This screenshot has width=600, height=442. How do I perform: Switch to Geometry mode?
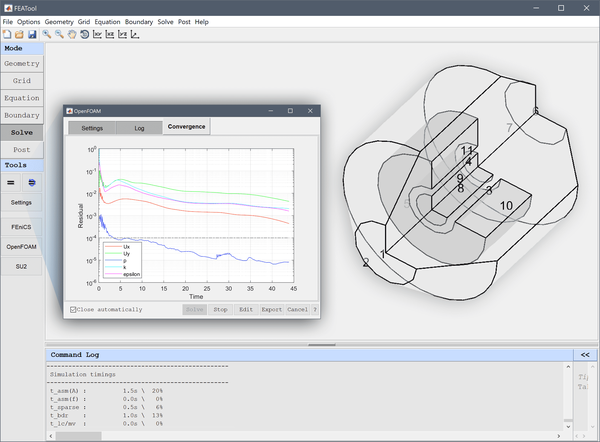[22, 64]
